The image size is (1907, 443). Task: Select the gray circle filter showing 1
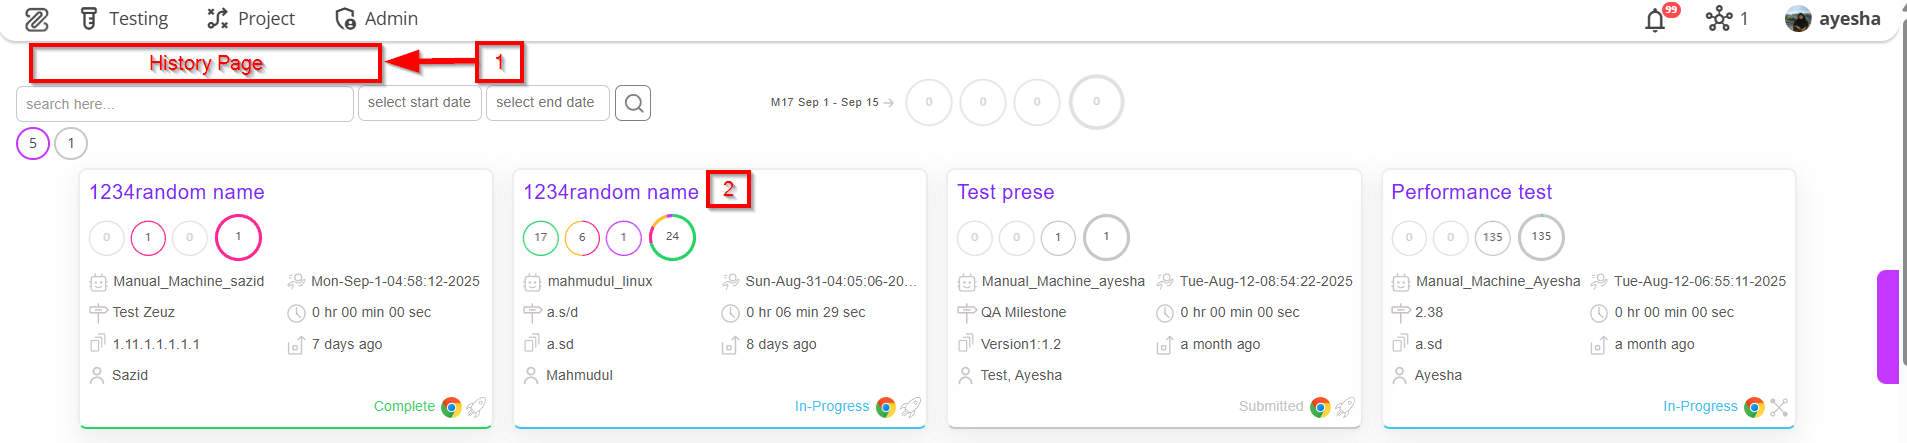(71, 144)
